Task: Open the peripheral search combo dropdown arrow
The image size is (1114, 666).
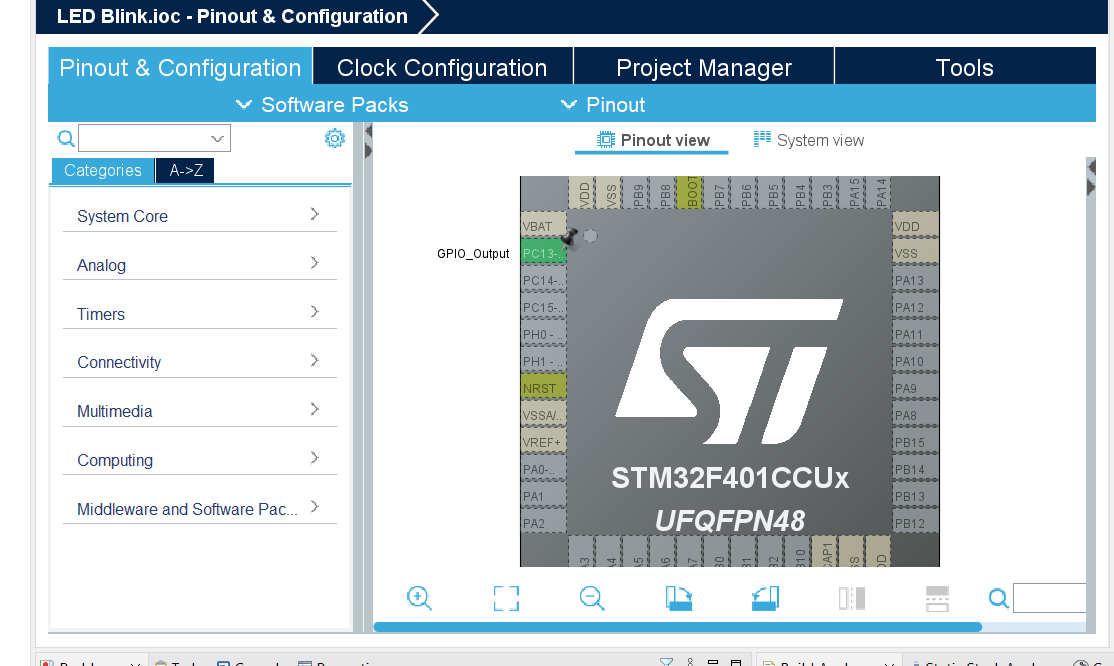Action: point(218,138)
